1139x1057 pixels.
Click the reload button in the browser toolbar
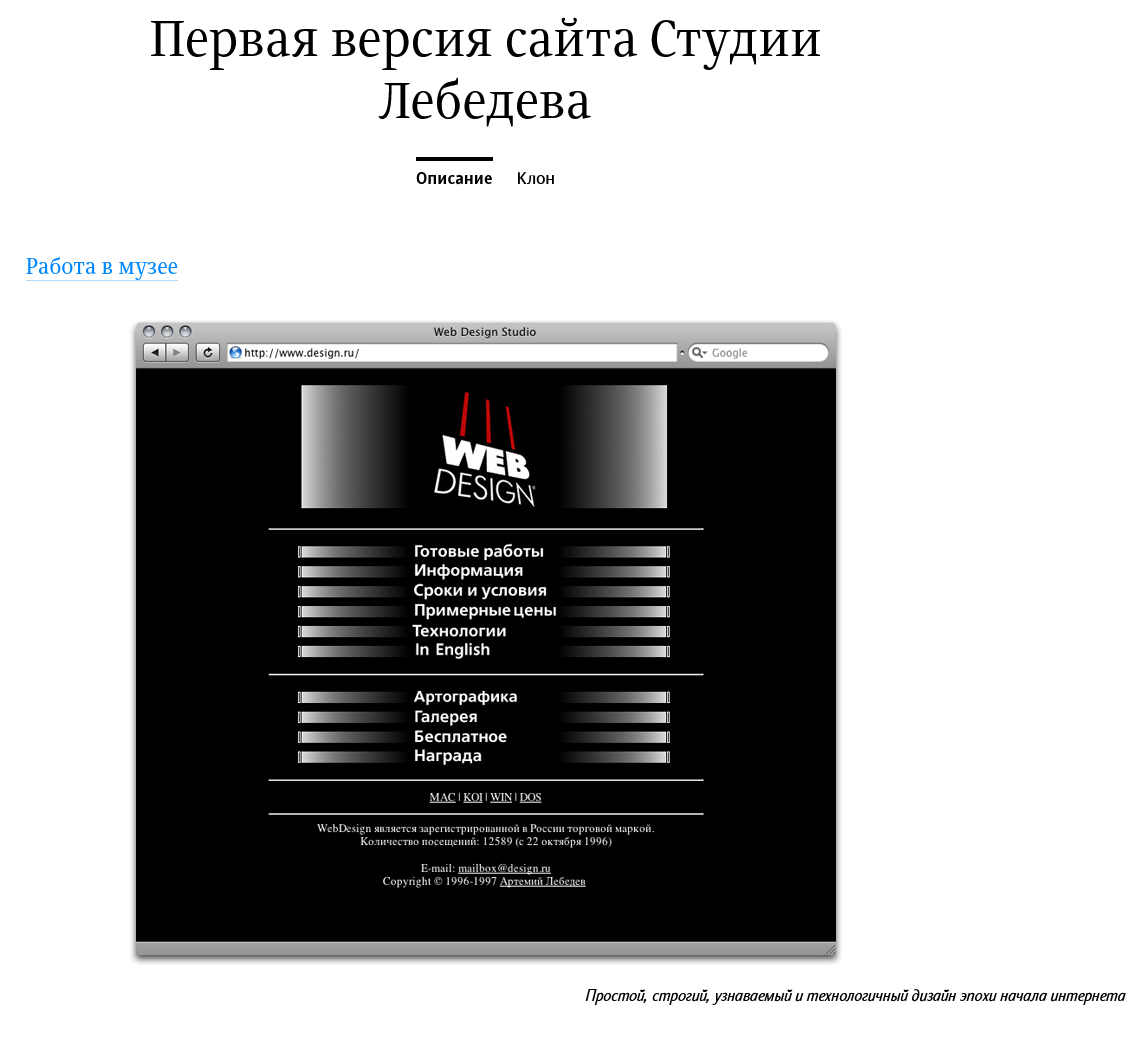[208, 353]
